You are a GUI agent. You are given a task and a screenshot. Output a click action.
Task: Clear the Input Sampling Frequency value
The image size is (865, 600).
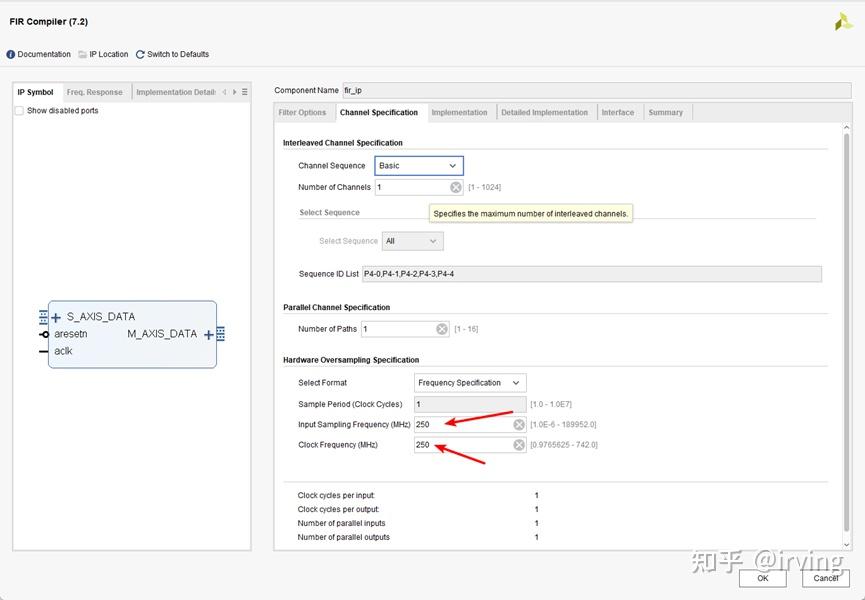coord(519,425)
